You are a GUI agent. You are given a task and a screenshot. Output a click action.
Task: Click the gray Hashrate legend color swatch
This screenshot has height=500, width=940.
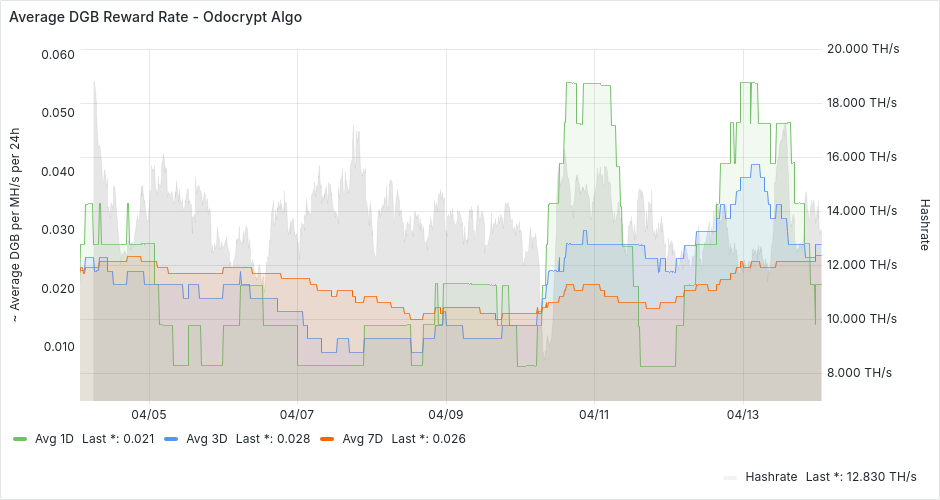(729, 477)
